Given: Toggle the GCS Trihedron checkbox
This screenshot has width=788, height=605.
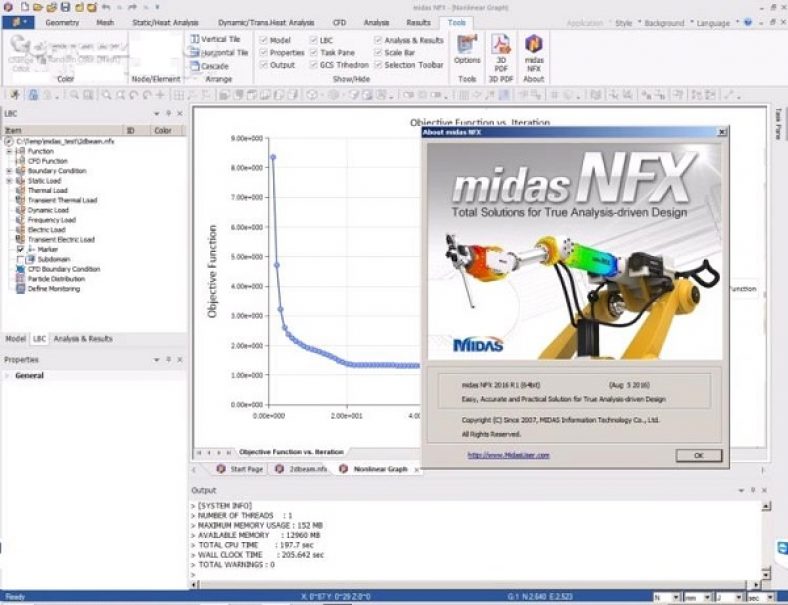Looking at the screenshot, I should pyautogui.click(x=314, y=65).
